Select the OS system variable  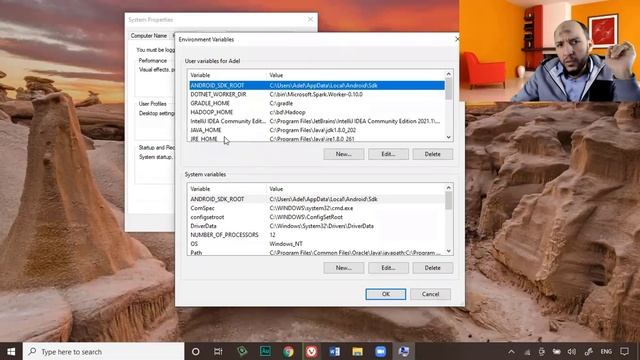[x=317, y=244]
